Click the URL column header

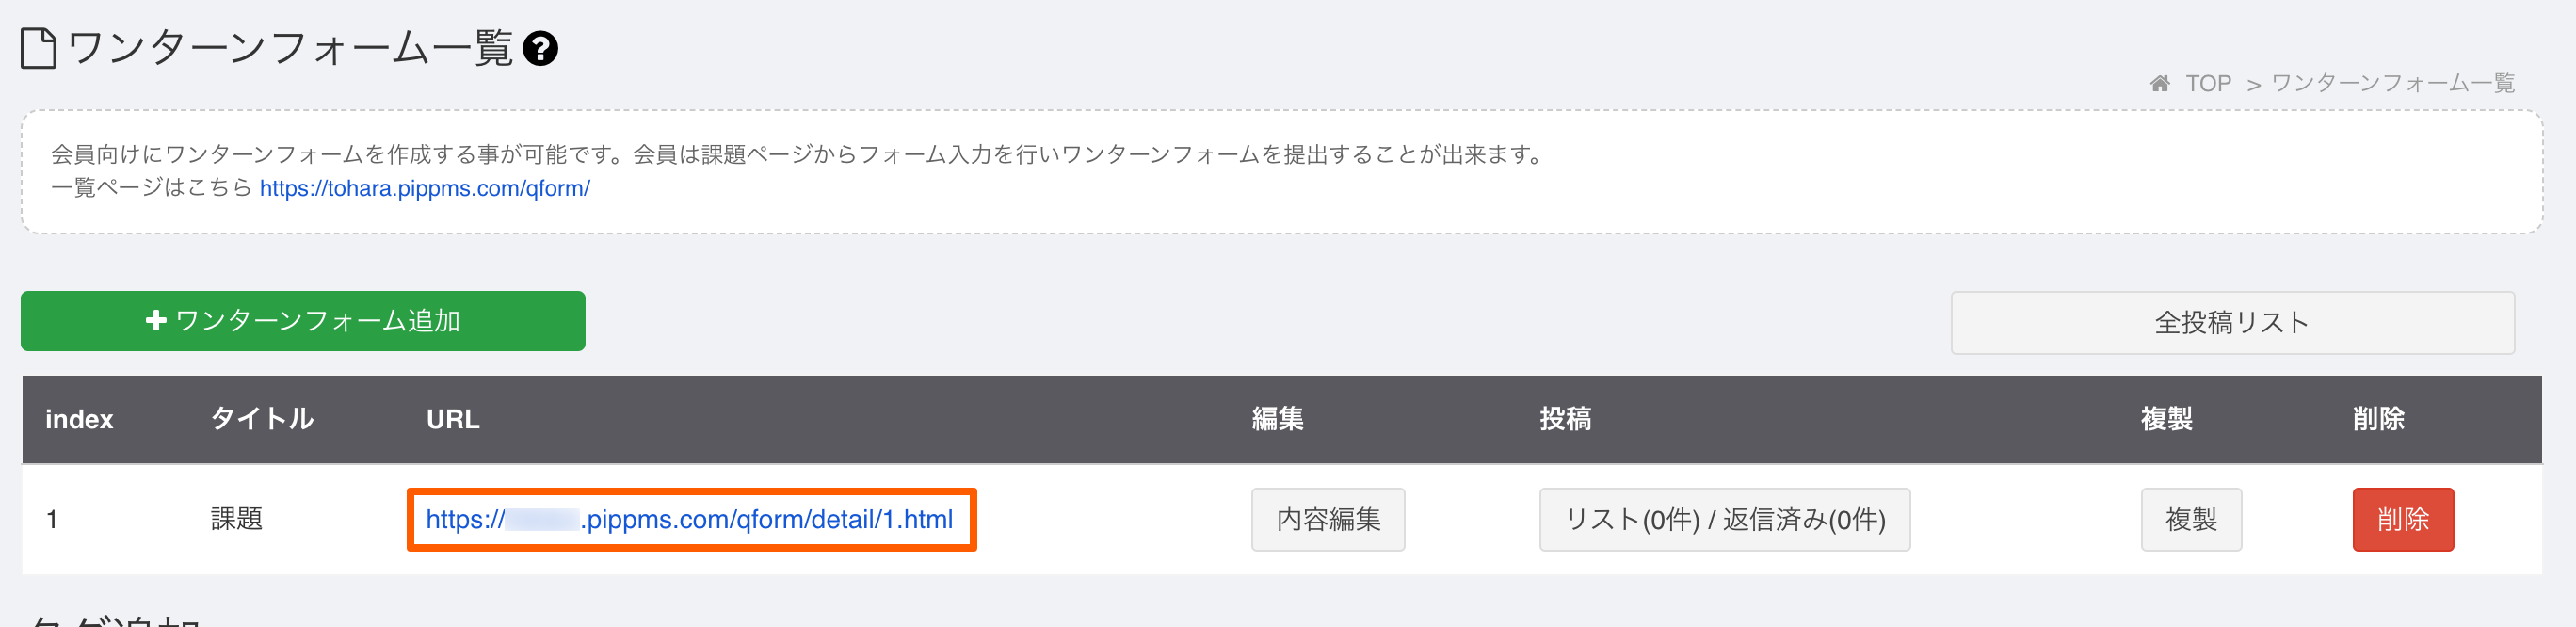click(453, 419)
